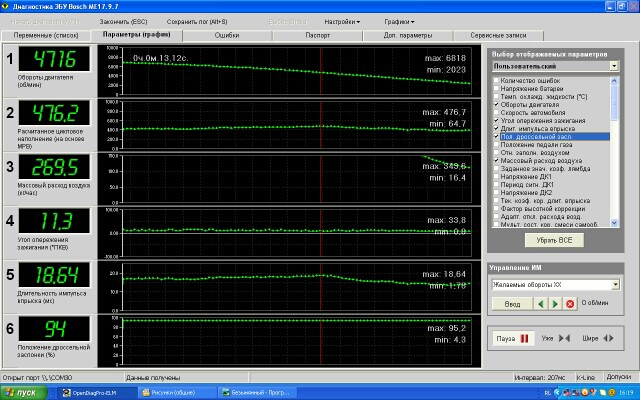
Task: Switch to Переменные (список) tab
Action: tap(46, 36)
